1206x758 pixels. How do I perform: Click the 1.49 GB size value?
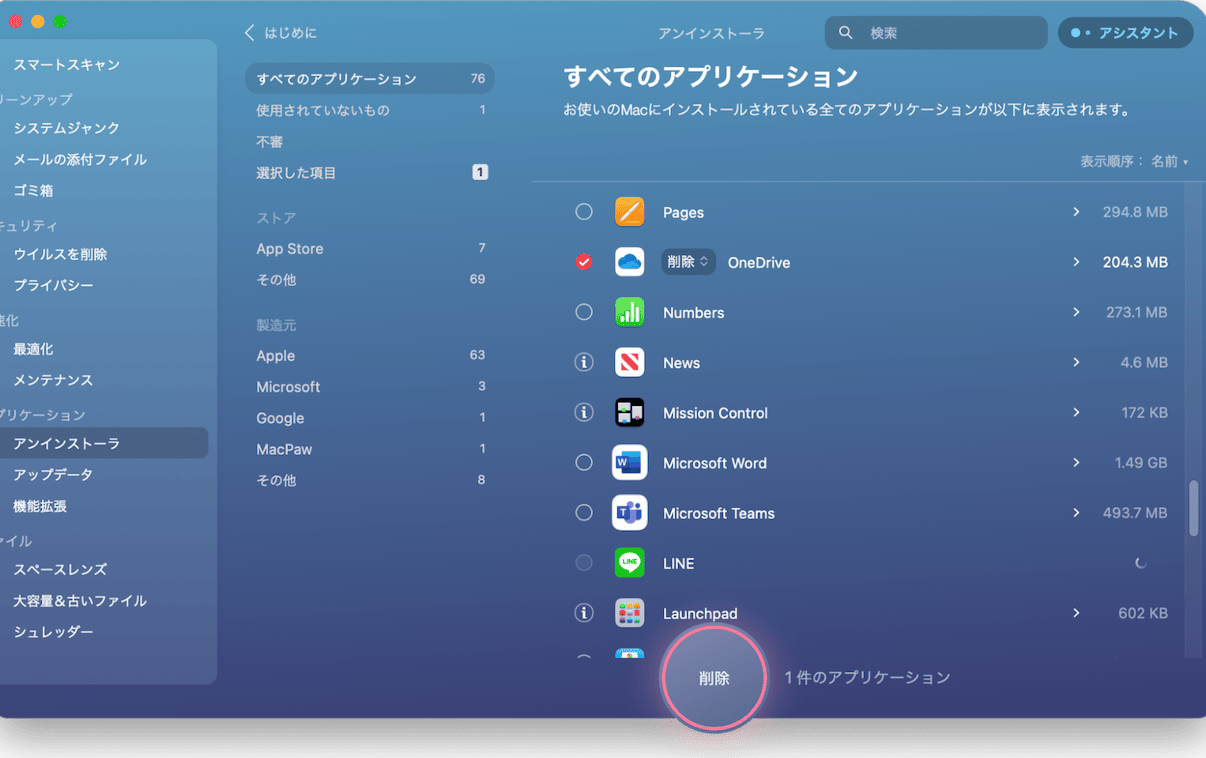click(x=1141, y=462)
